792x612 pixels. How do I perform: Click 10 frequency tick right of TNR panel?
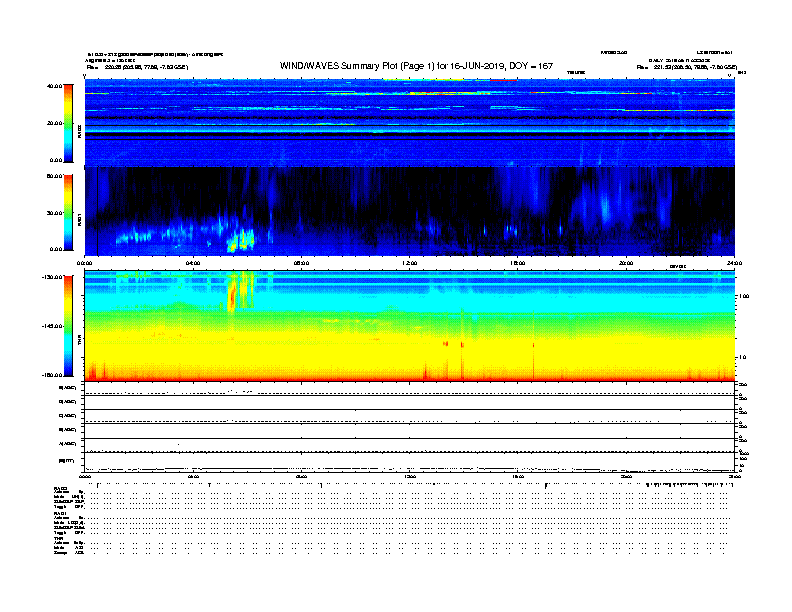742,358
